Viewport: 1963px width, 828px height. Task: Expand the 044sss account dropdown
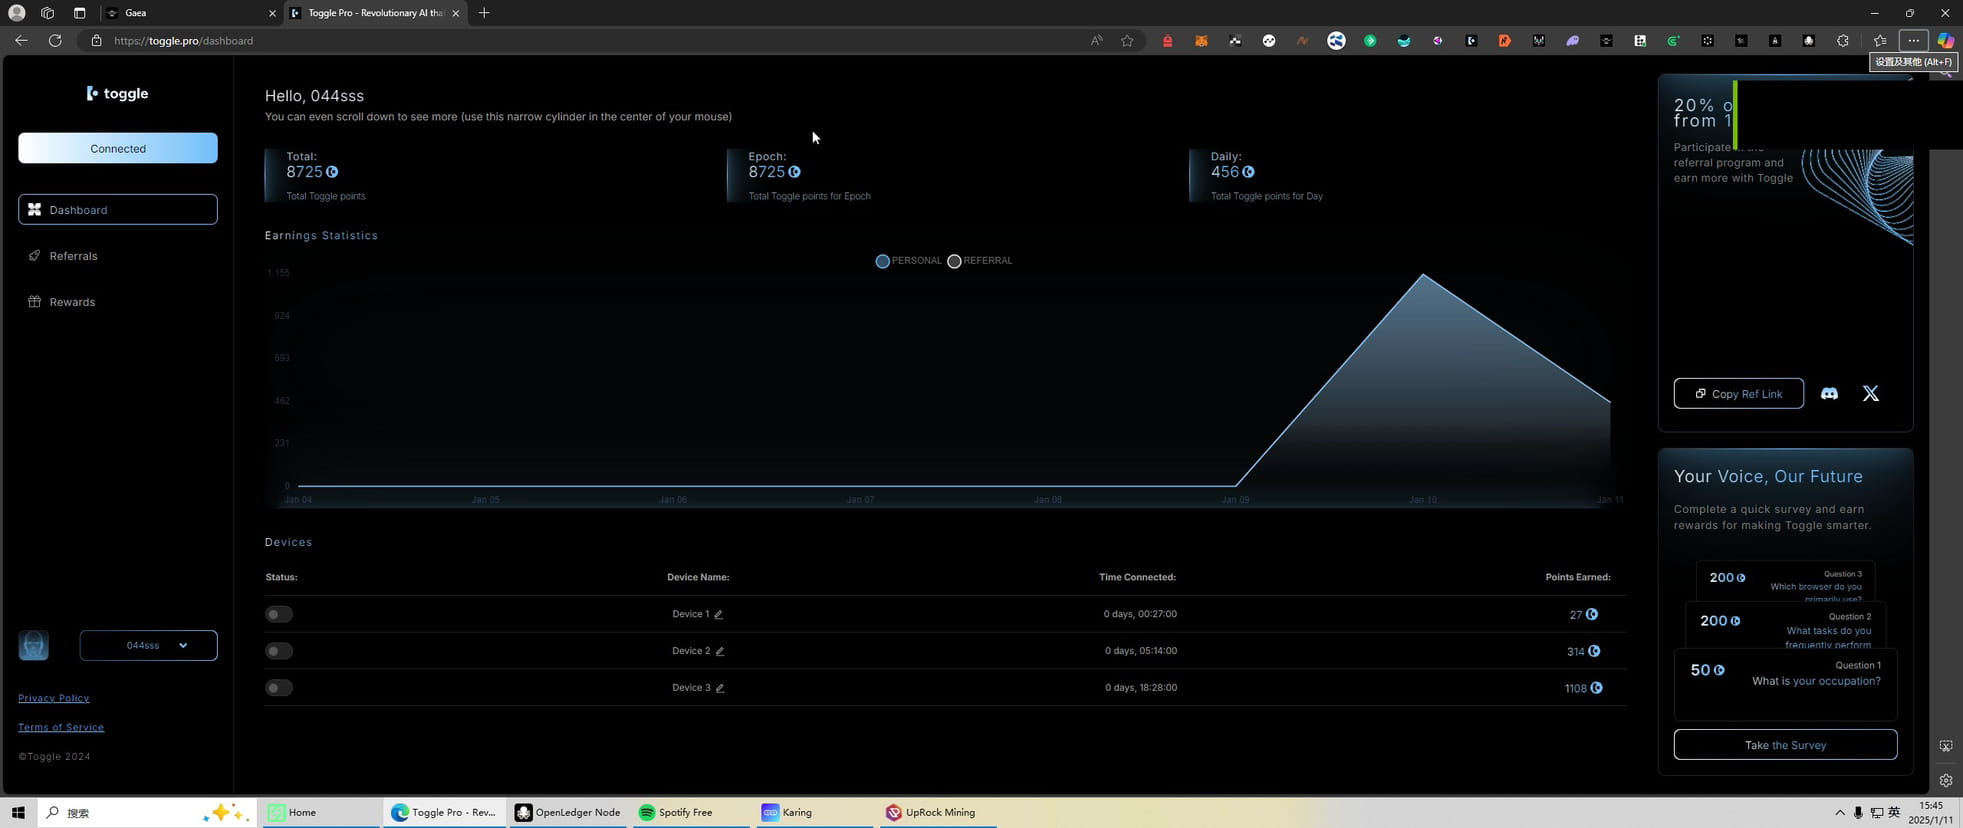148,645
